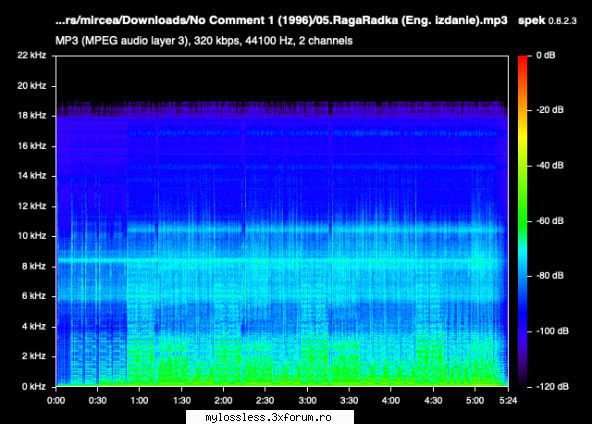Click the 0:30 time axis label
Viewport: 592px width, 424px height.
[x=97, y=401]
